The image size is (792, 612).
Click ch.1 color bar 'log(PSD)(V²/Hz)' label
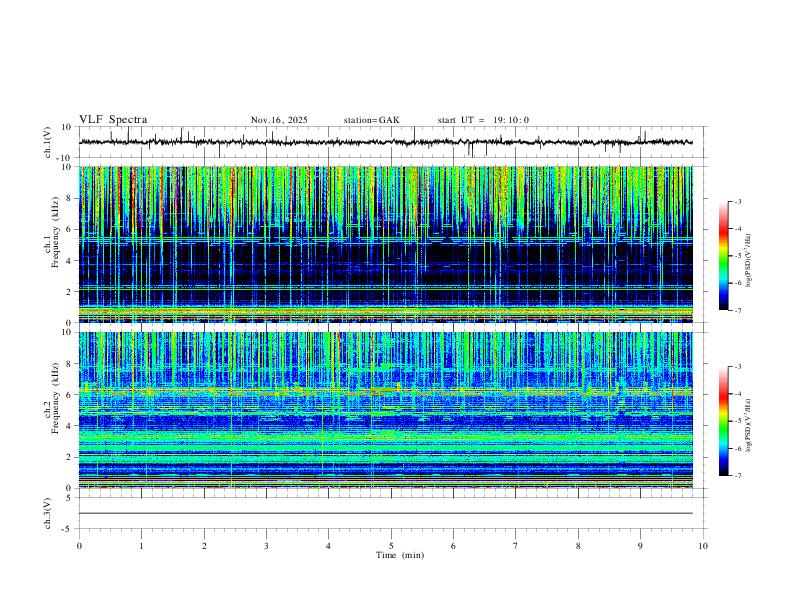click(x=749, y=260)
